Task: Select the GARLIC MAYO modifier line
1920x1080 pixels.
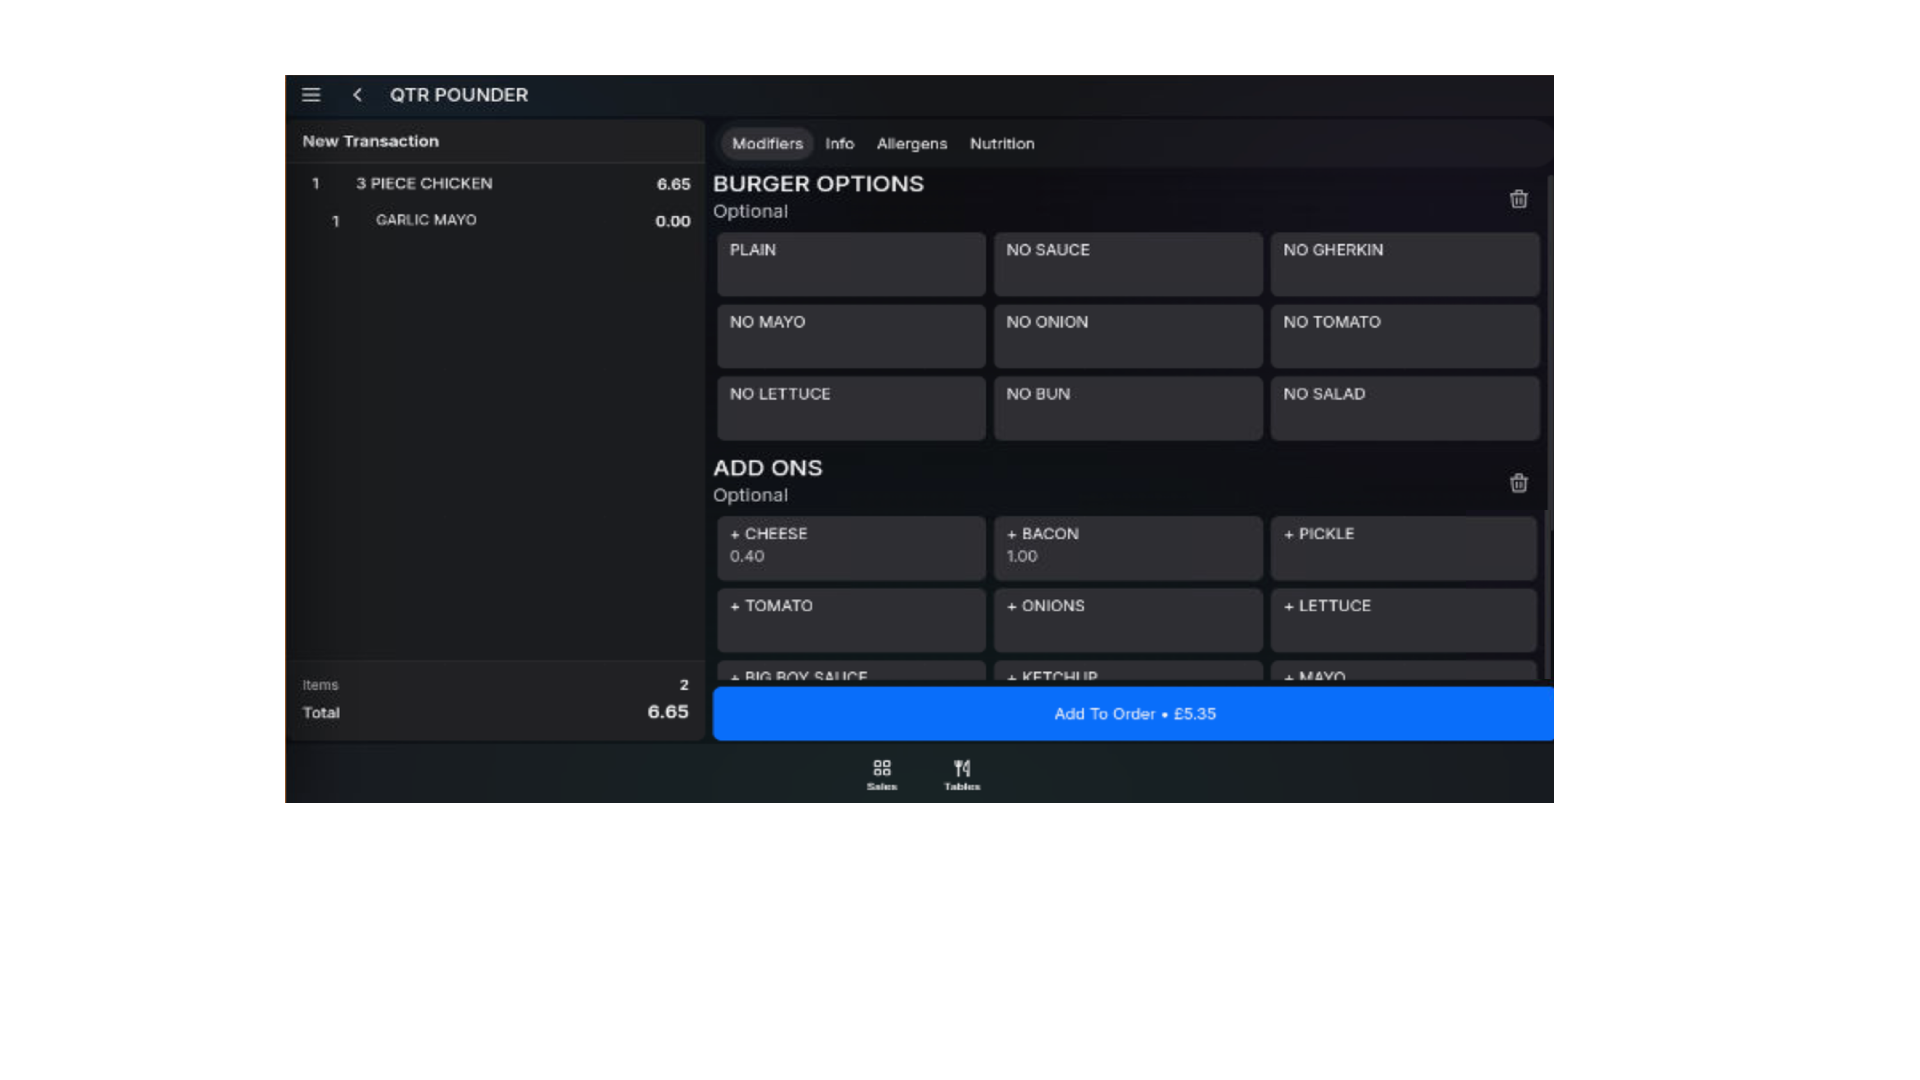Action: coord(496,220)
